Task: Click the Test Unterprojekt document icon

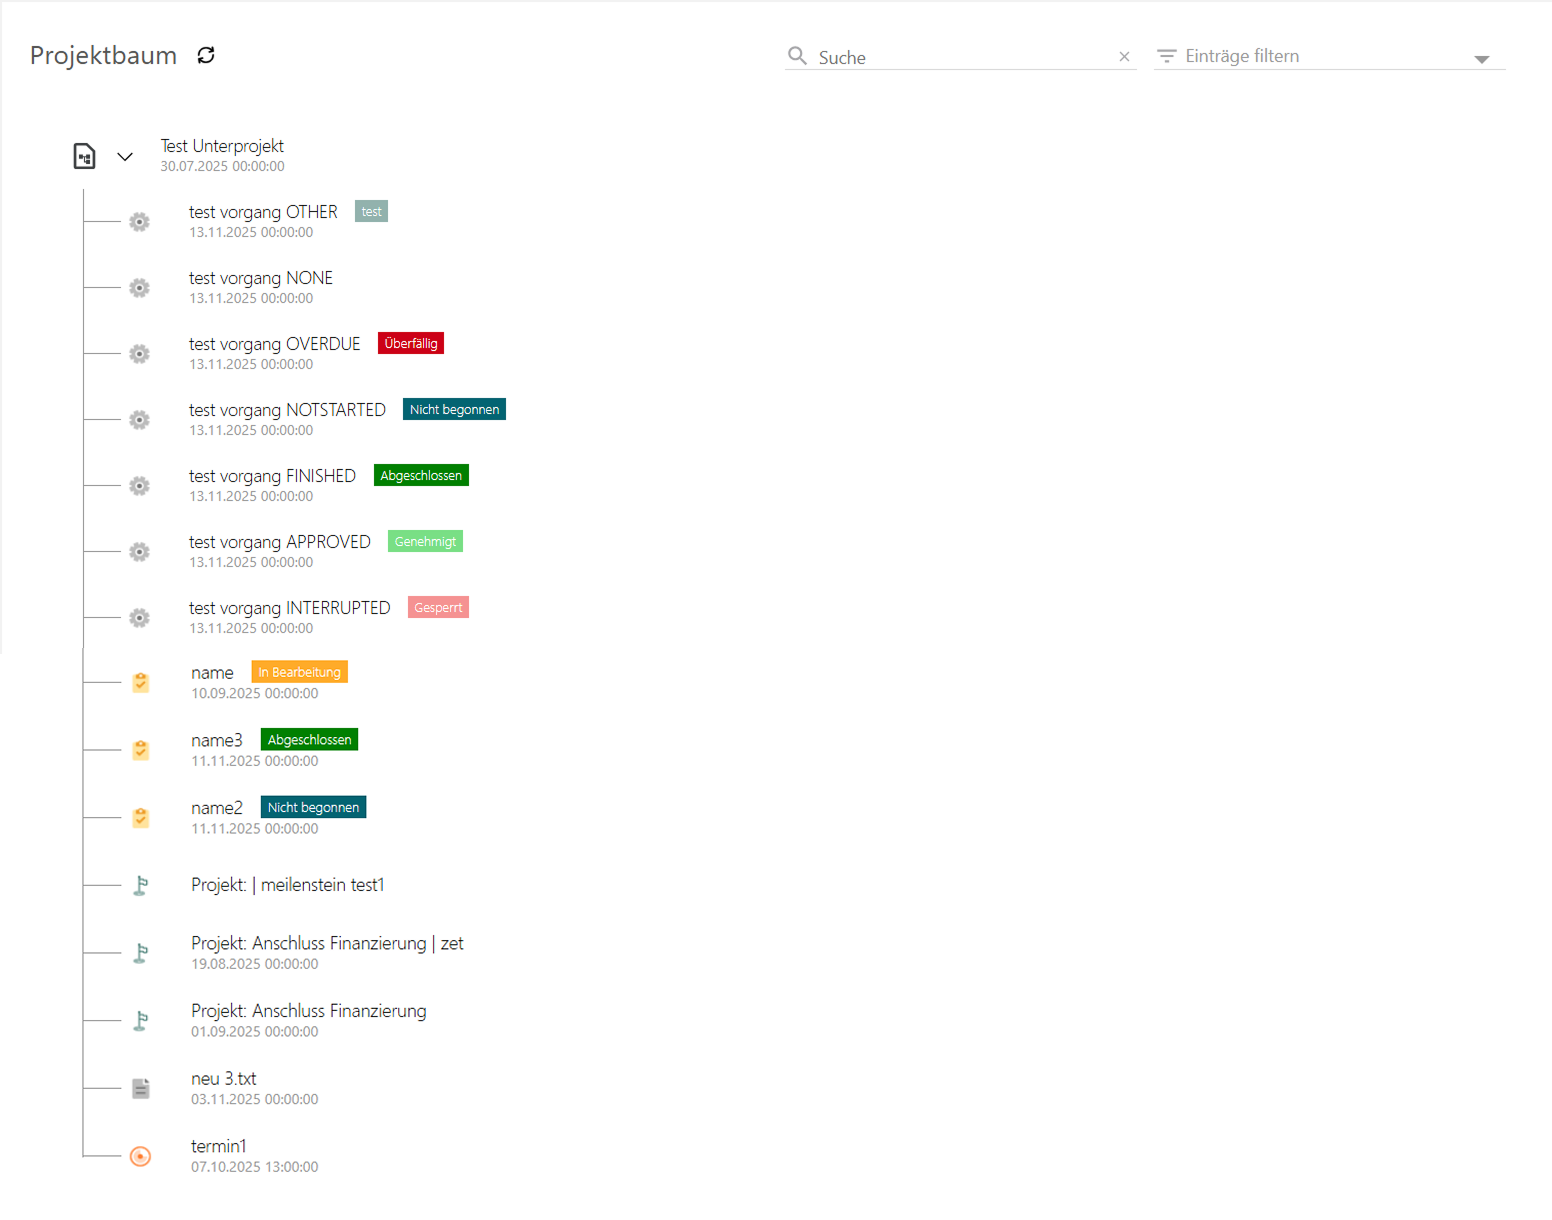Action: (85, 156)
